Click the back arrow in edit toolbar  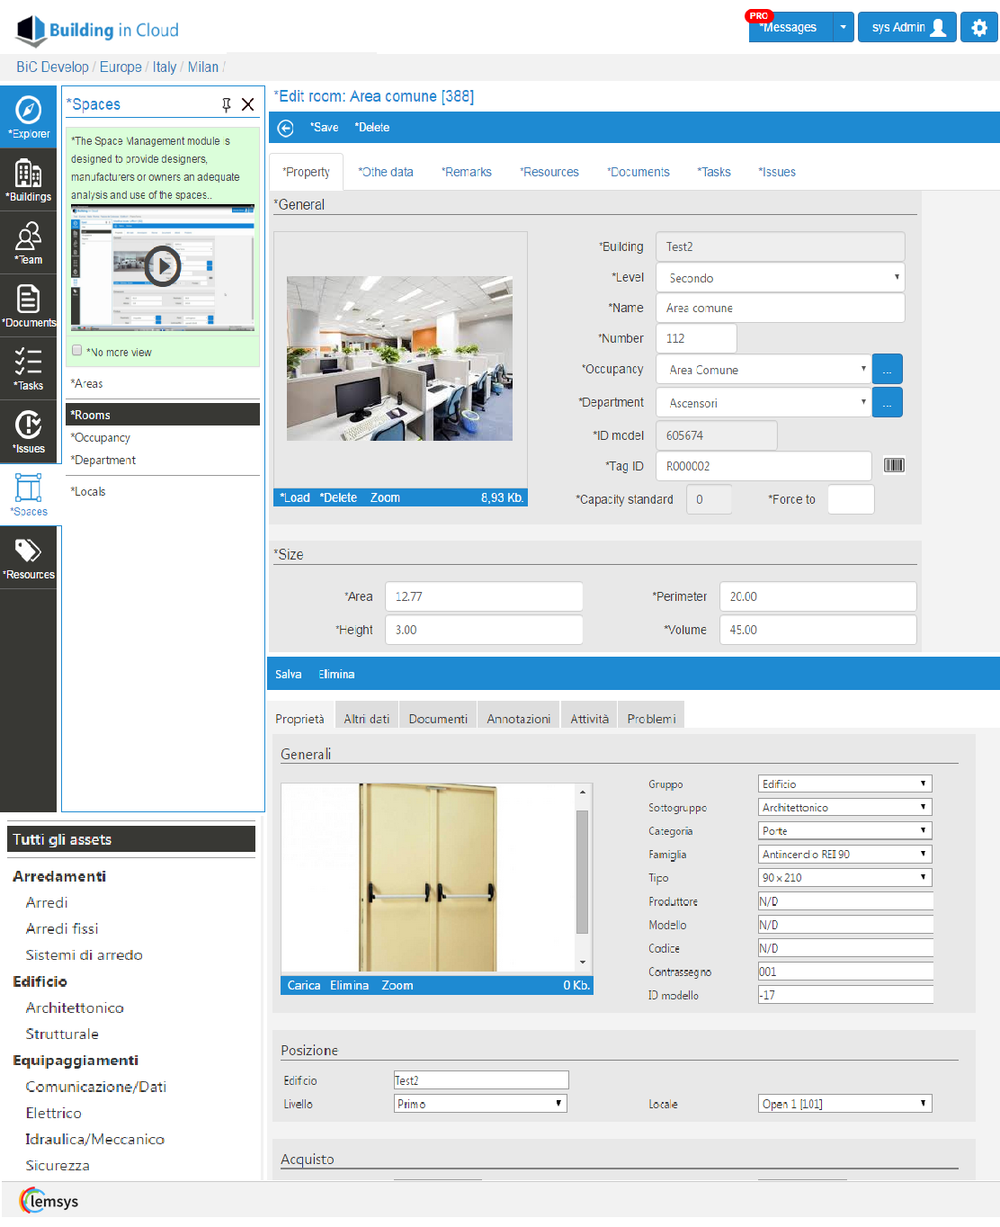(x=286, y=128)
